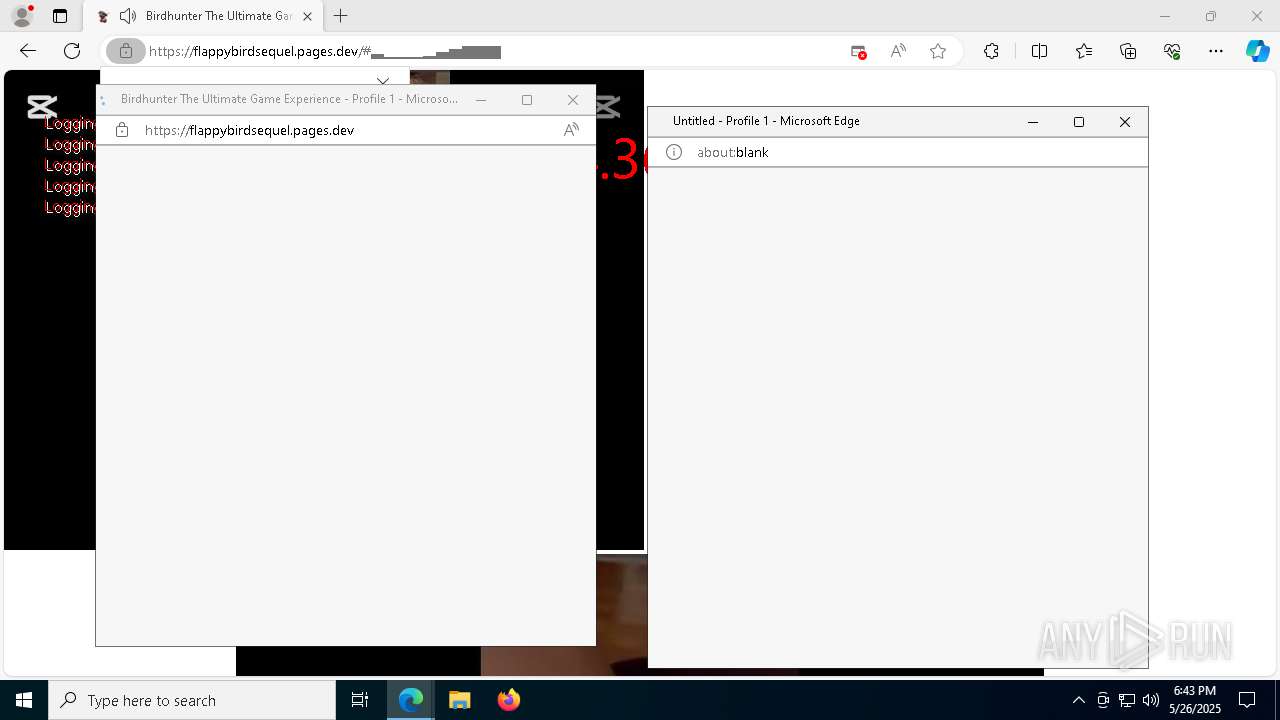
Task: Refresh the current page
Action: click(72, 51)
